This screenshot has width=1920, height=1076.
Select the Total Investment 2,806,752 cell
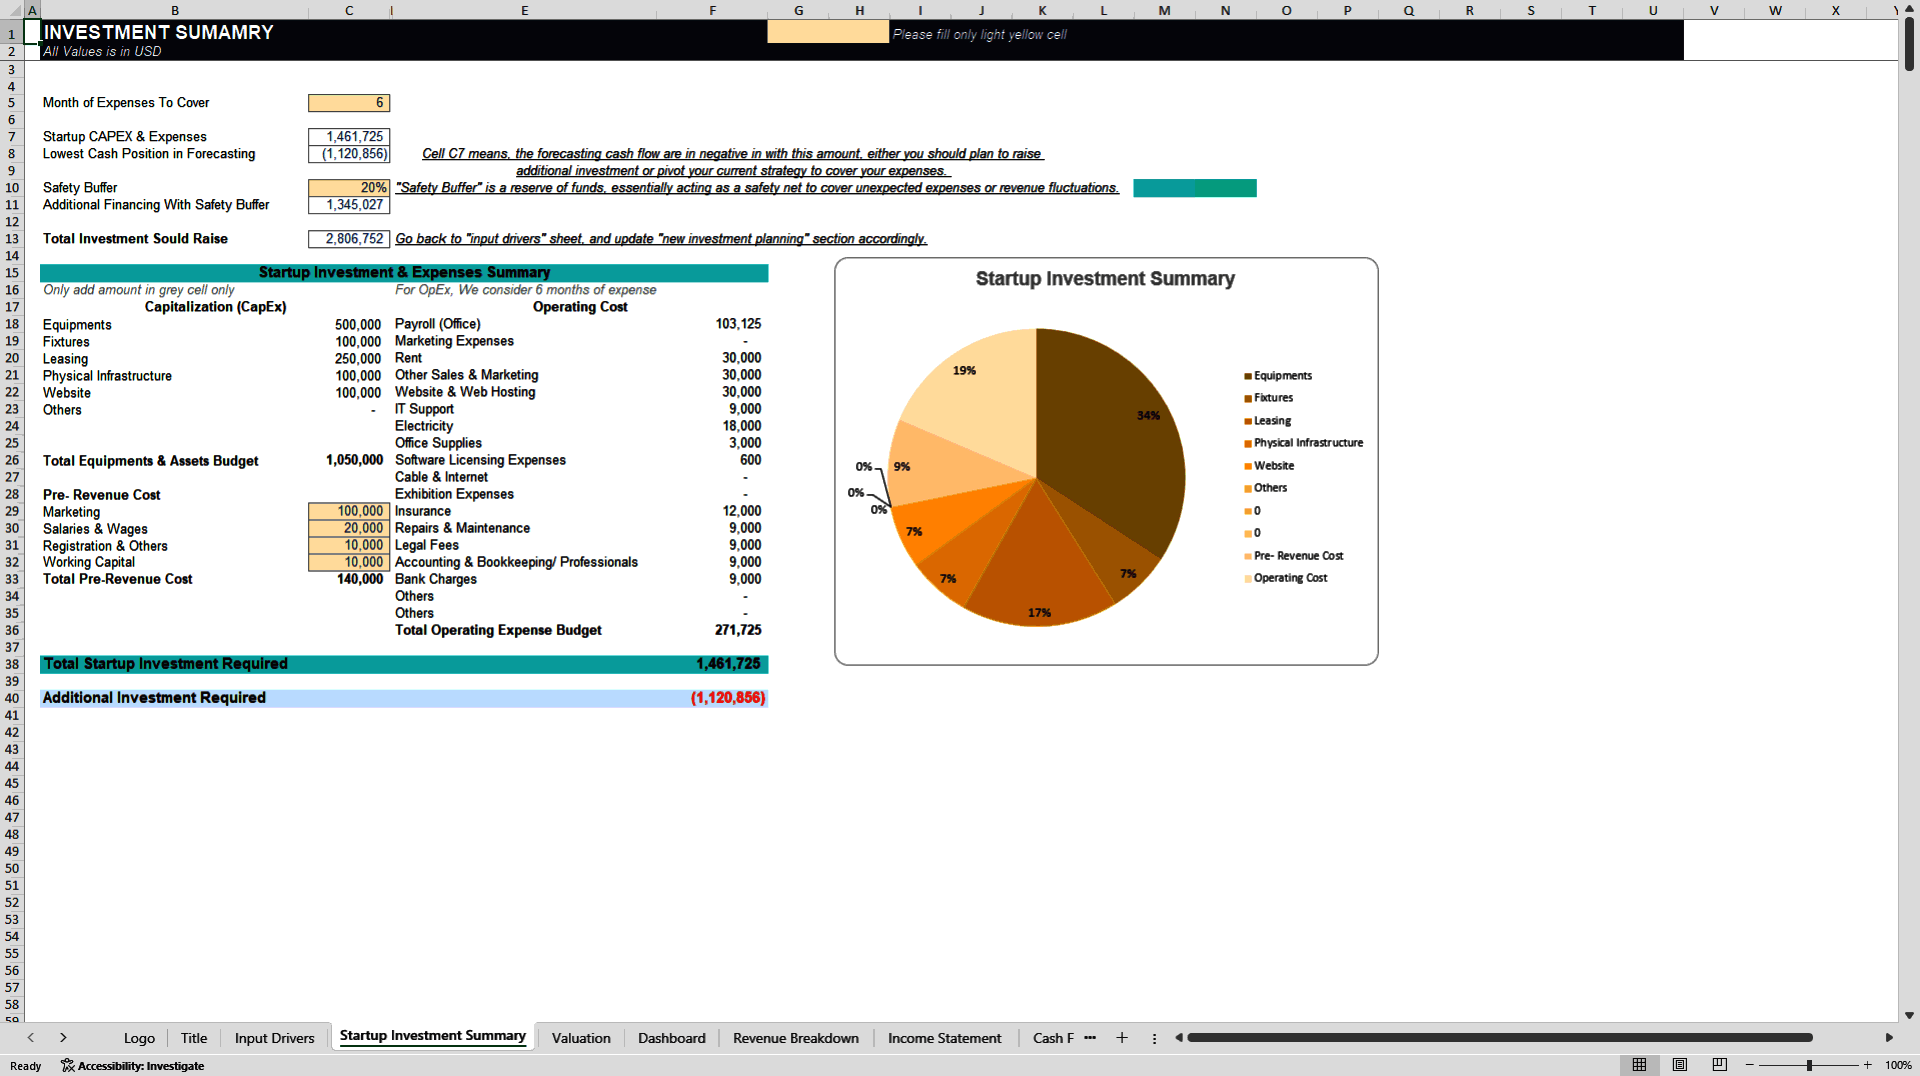click(349, 239)
